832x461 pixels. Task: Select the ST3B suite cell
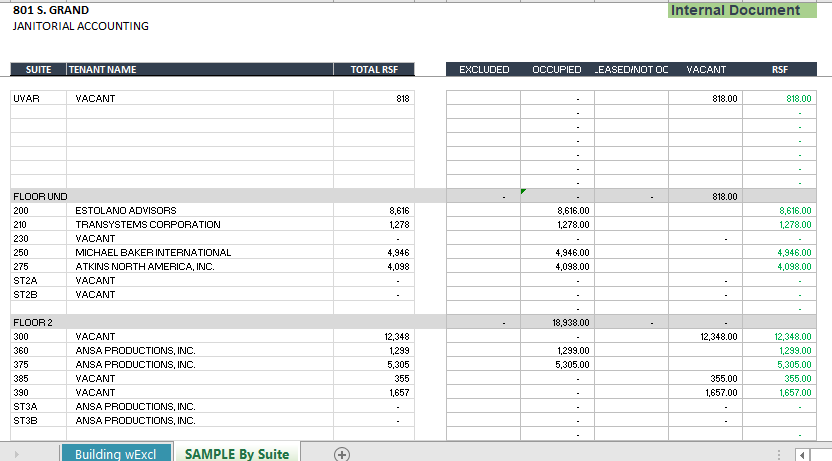tap(39, 421)
